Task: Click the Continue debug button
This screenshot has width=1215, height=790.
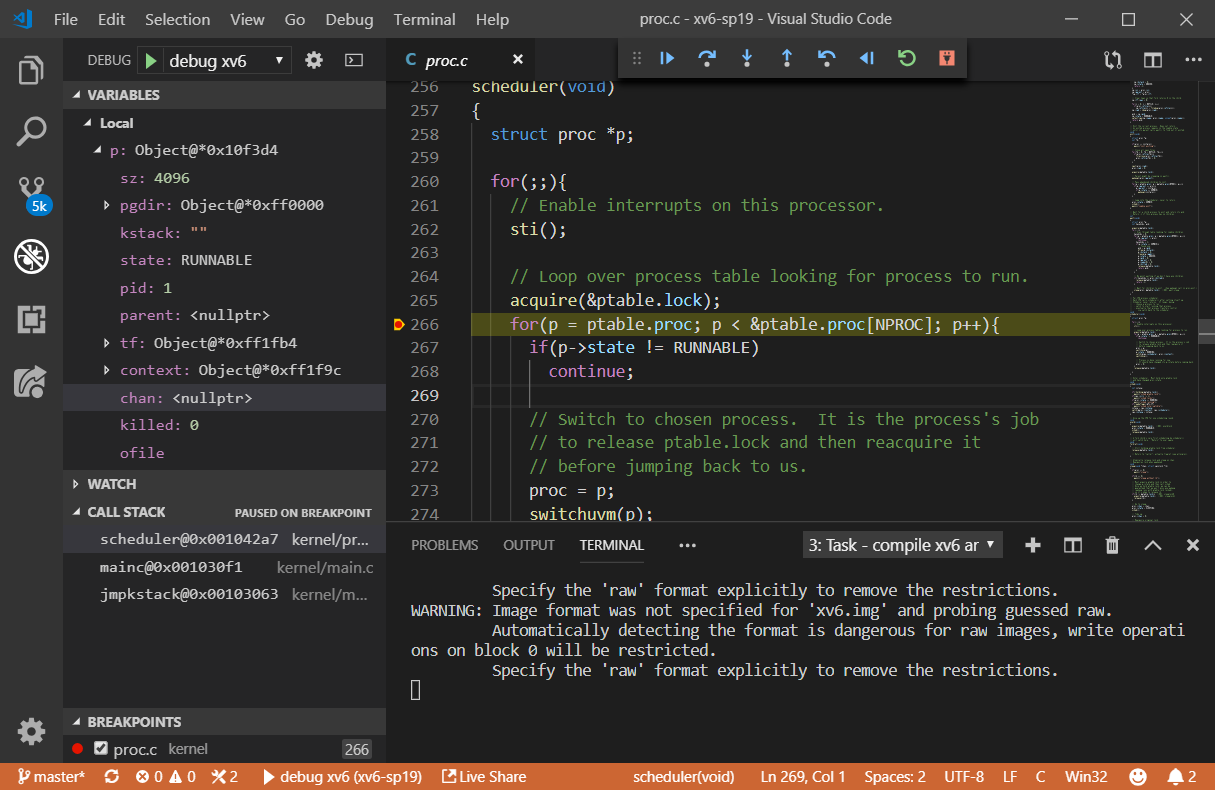Action: (667, 59)
